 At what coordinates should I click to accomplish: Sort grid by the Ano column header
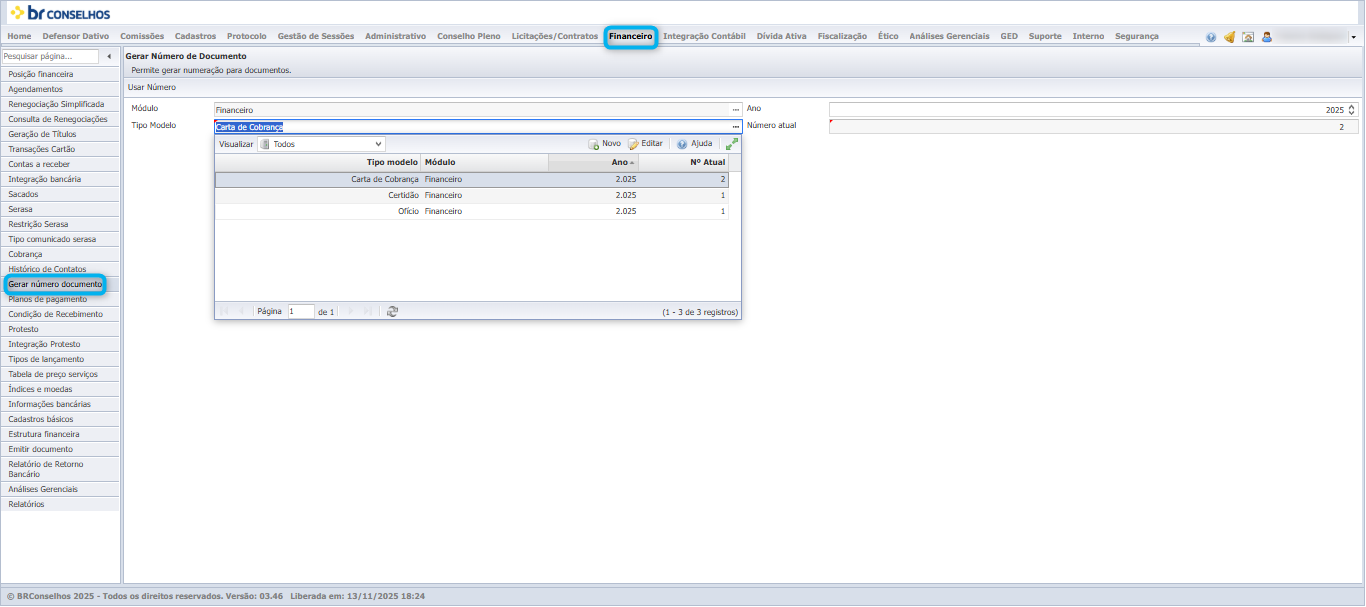coord(593,162)
